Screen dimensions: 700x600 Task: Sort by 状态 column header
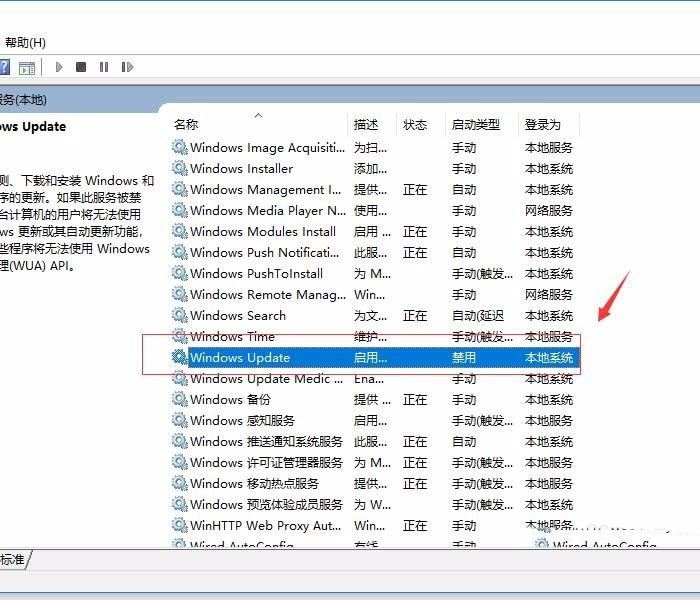[415, 125]
